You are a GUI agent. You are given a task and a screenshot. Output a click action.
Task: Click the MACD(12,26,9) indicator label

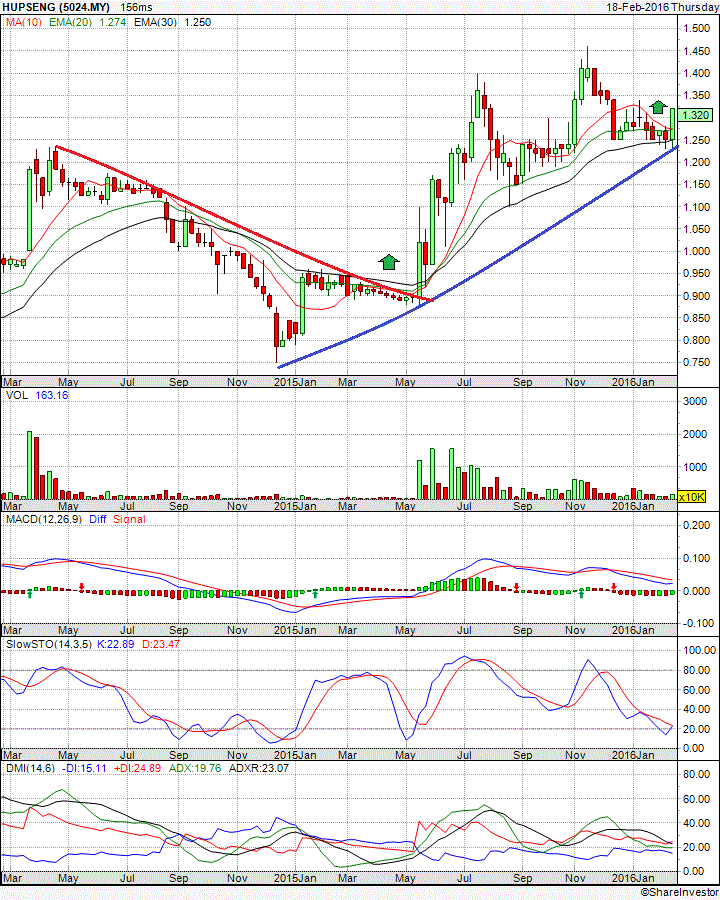coord(44,519)
